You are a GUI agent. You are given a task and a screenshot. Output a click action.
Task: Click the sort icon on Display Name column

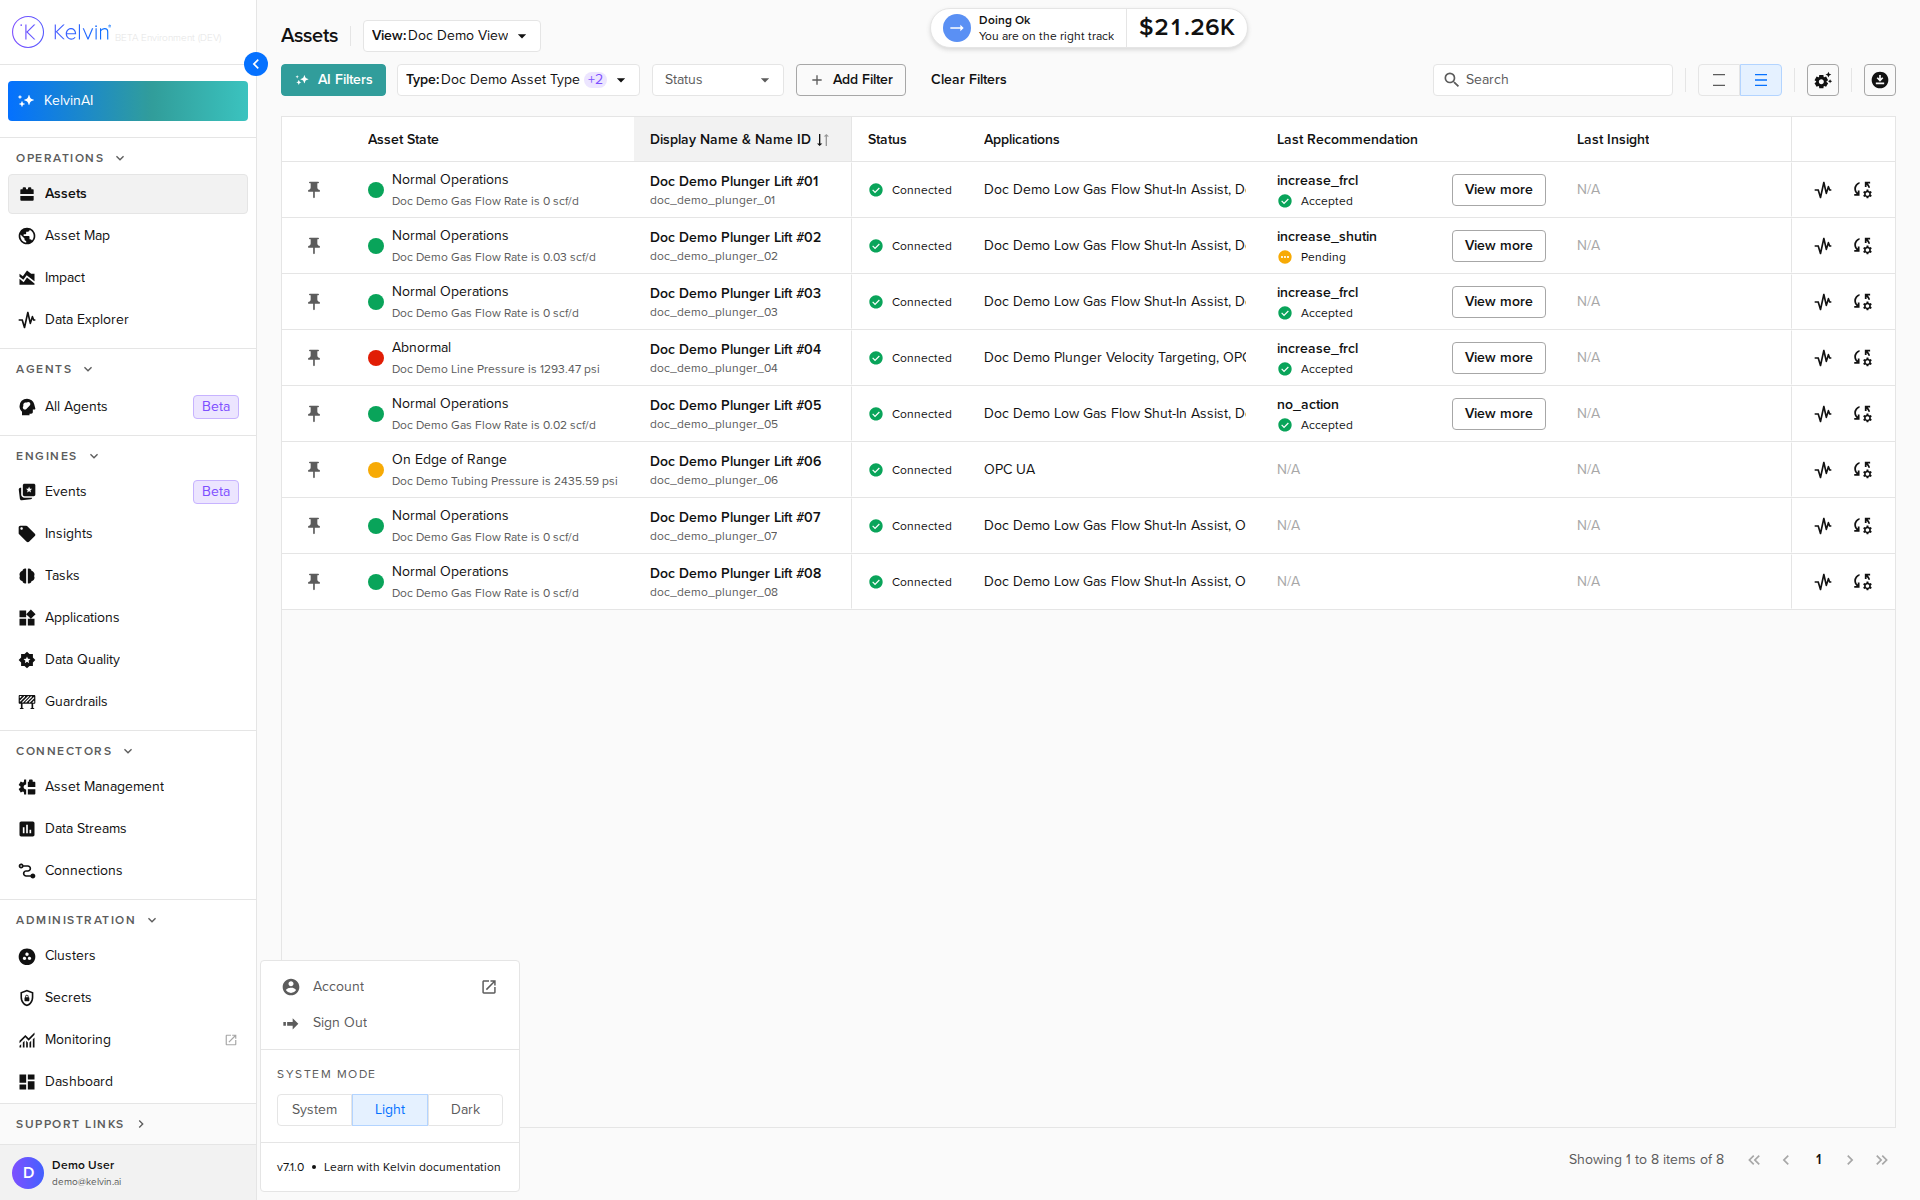pos(823,140)
